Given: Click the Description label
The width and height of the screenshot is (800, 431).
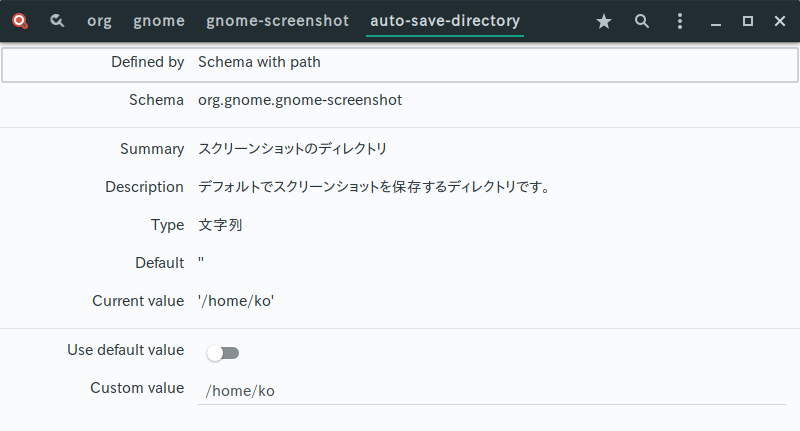Looking at the screenshot, I should pyautogui.click(x=144, y=187).
